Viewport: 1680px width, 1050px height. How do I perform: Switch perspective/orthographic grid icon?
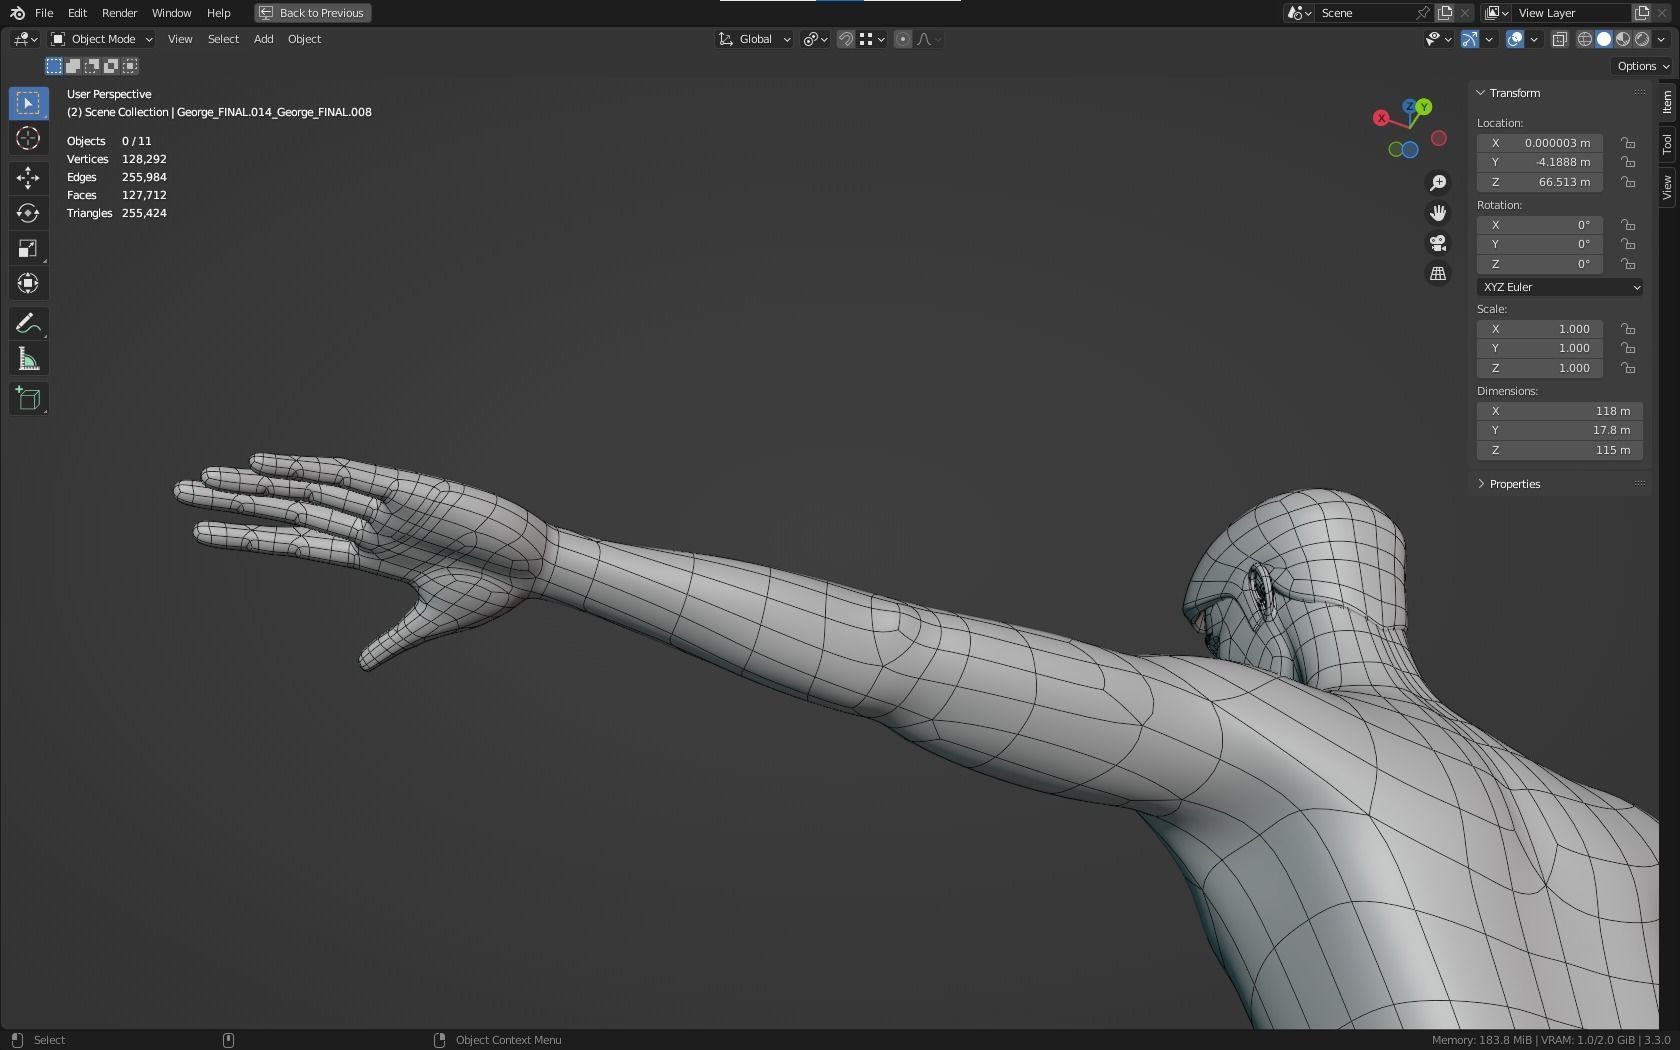[x=1438, y=273]
